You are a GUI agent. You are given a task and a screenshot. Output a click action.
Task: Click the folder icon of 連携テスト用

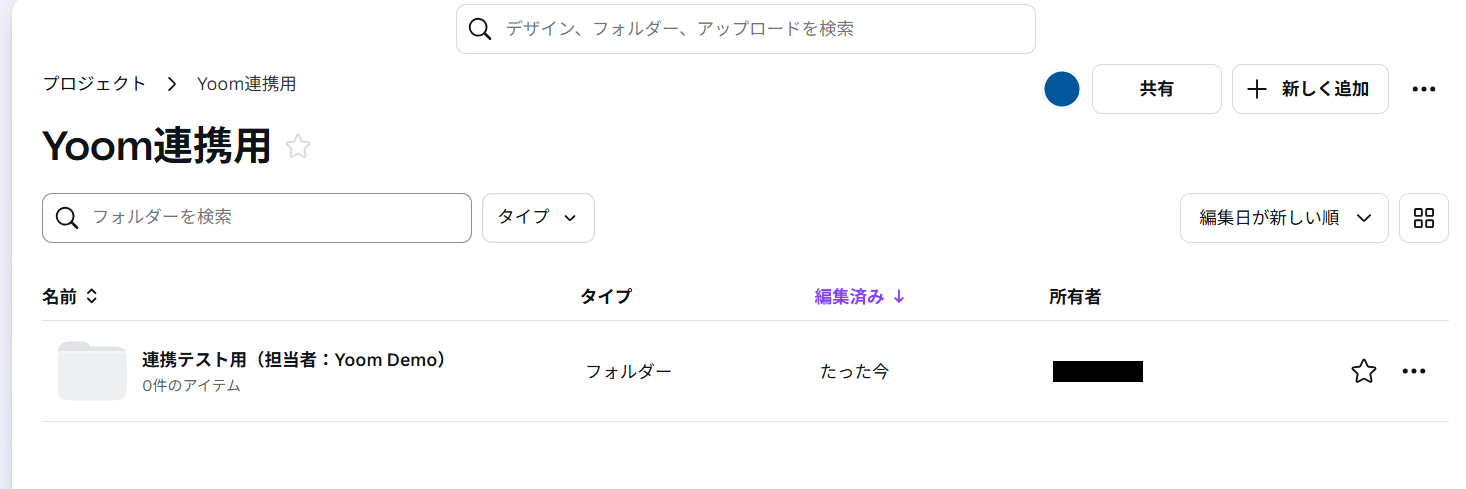[92, 371]
